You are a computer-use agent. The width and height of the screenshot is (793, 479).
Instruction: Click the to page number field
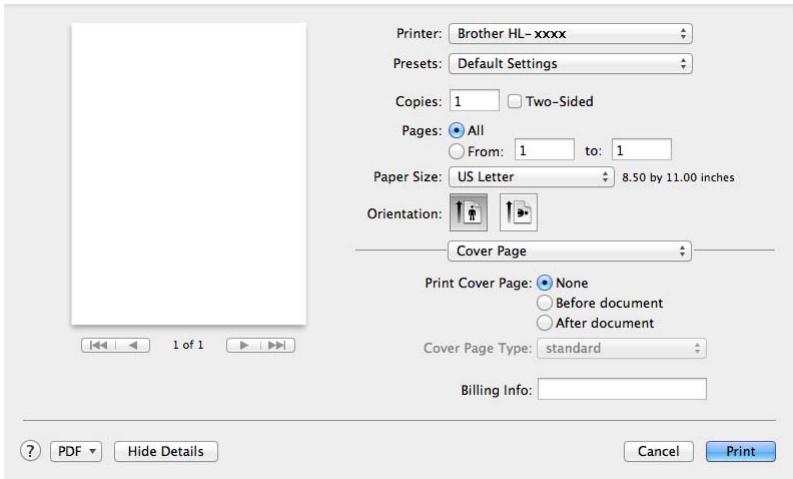[x=642, y=150]
